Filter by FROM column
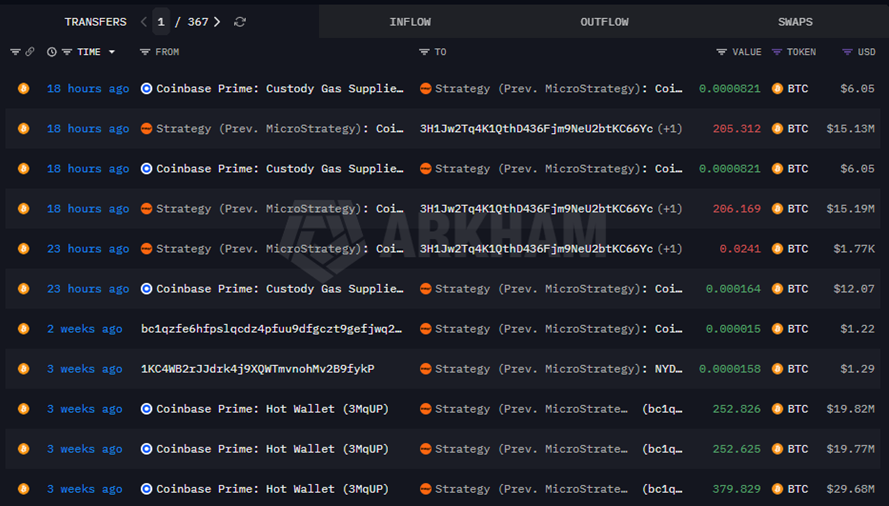The image size is (889, 506). tap(145, 52)
